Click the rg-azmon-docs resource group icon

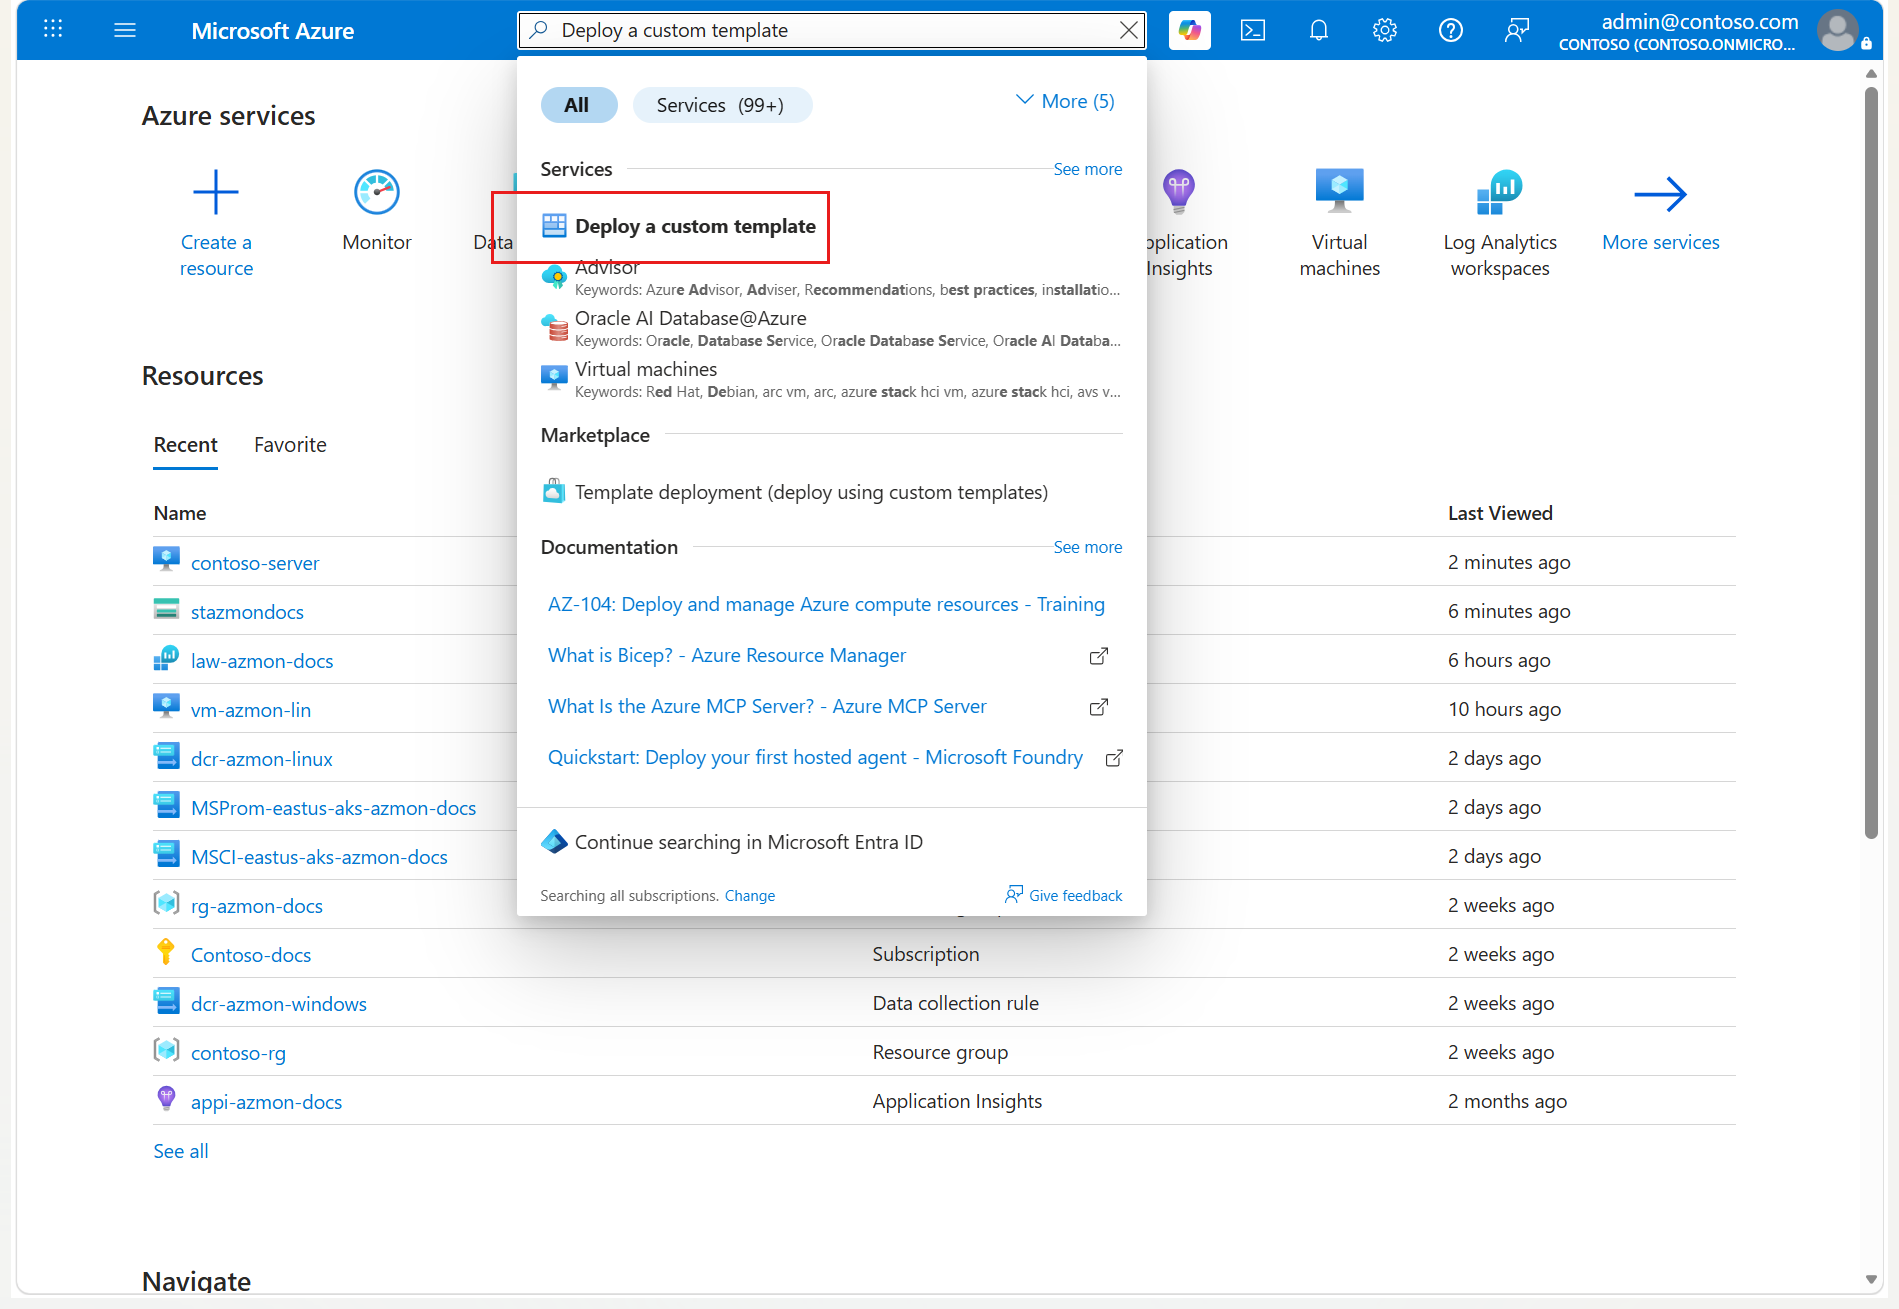pyautogui.click(x=166, y=903)
